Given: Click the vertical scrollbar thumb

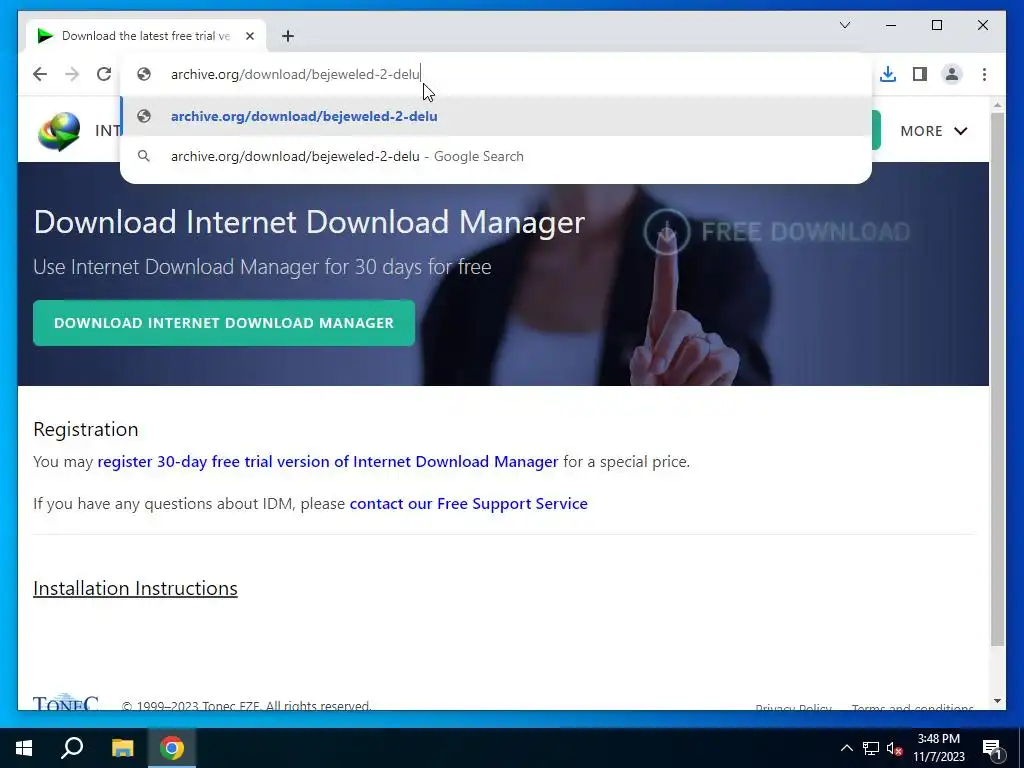Looking at the screenshot, I should (x=997, y=379).
